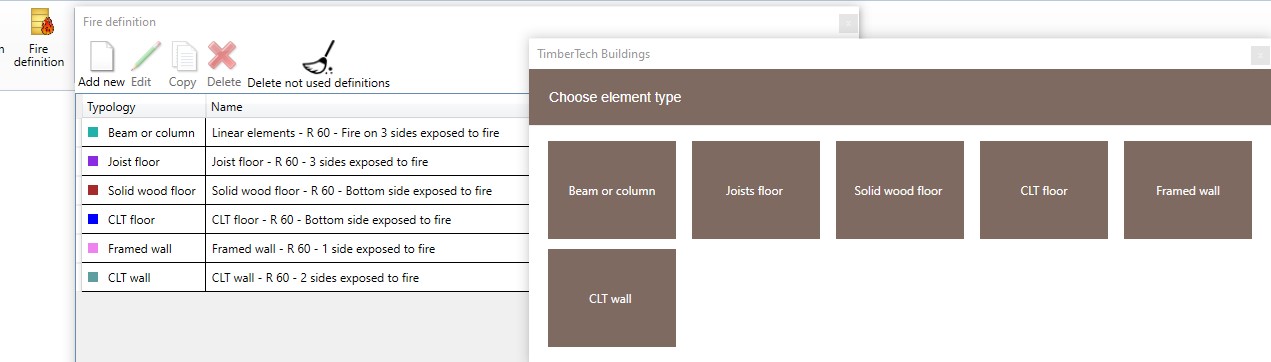
Task: Select the CLT floor table row
Action: [x=305, y=219]
